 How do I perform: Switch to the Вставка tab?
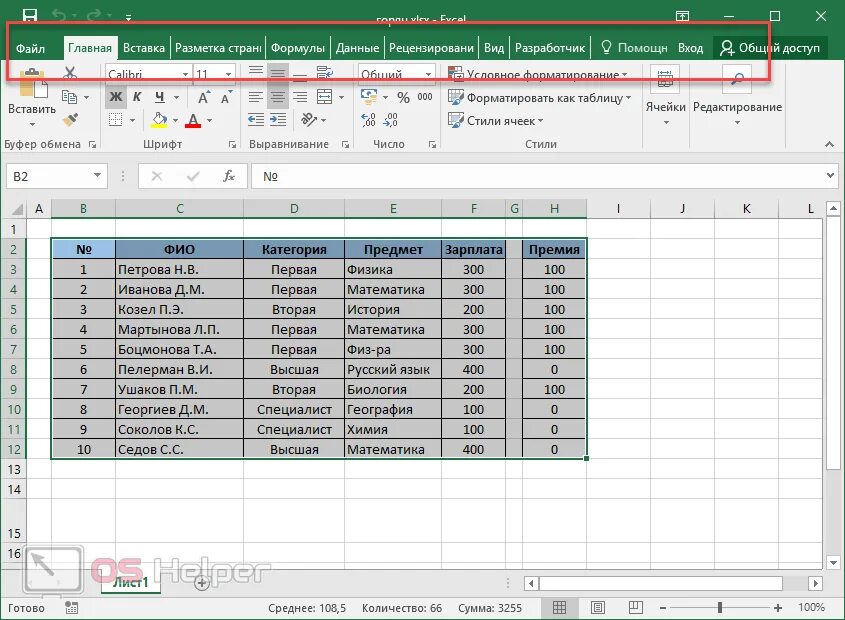143,48
